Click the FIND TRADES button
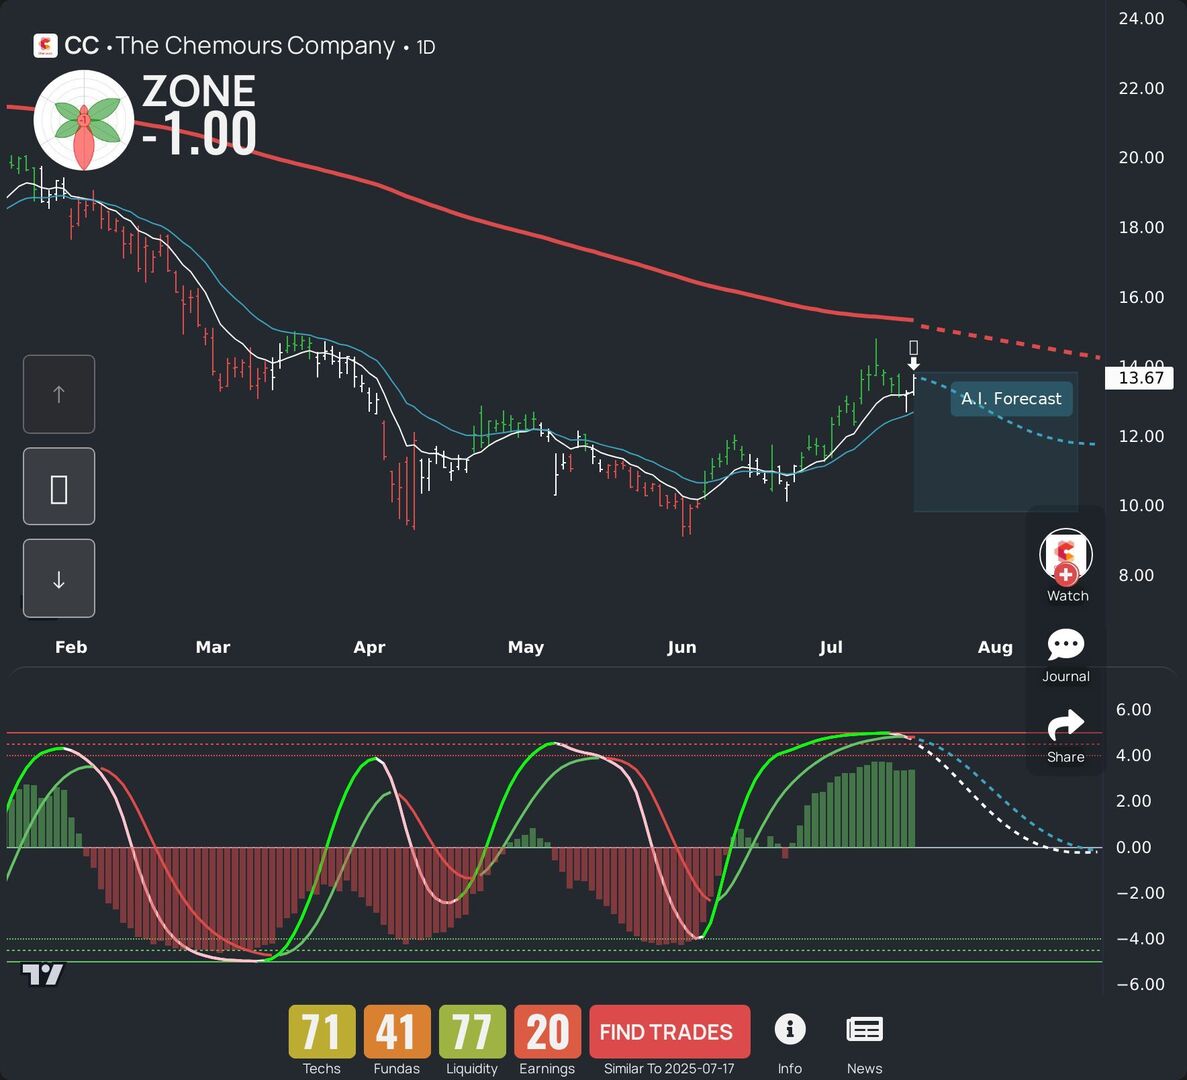This screenshot has width=1187, height=1080. coord(670,1031)
